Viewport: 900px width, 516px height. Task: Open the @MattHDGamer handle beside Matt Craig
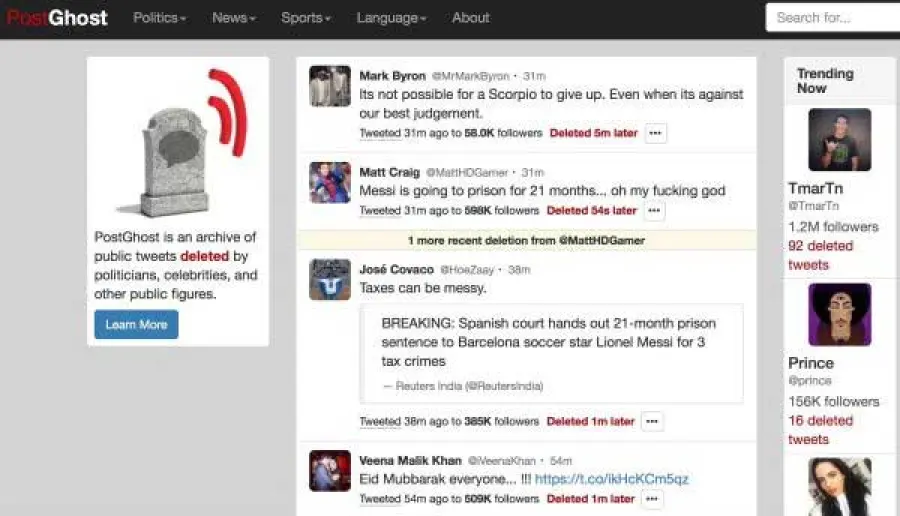click(467, 172)
